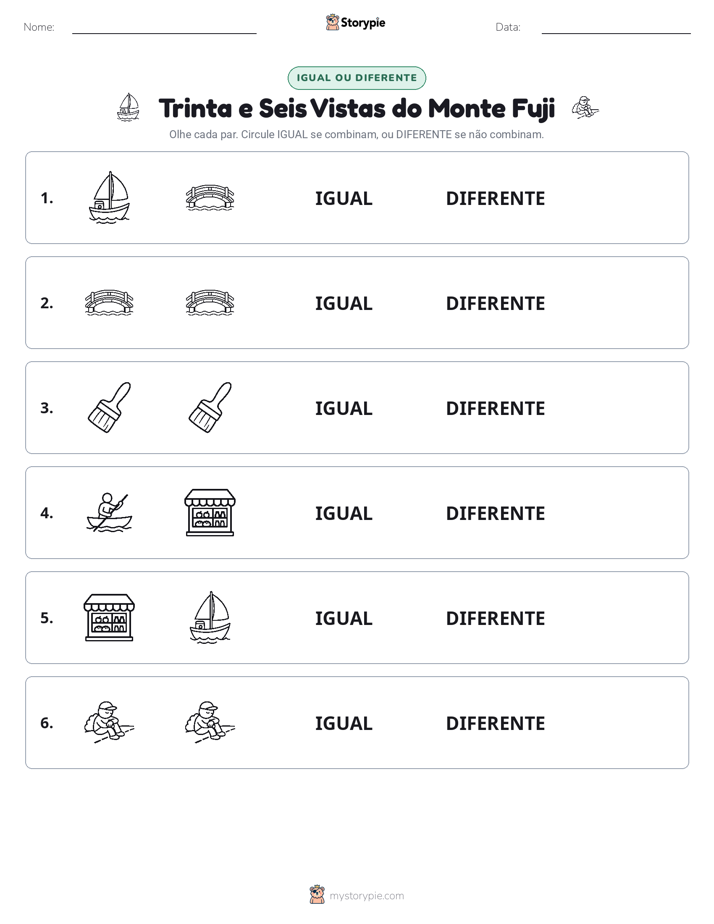Select IGUAL for question 3
The image size is (714, 924).
(343, 408)
